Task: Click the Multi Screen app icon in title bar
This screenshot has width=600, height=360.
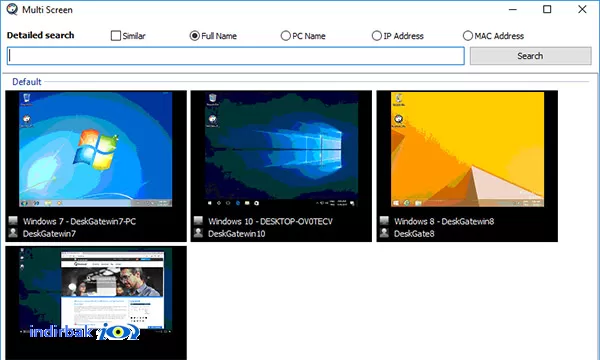Action: pyautogui.click(x=12, y=9)
